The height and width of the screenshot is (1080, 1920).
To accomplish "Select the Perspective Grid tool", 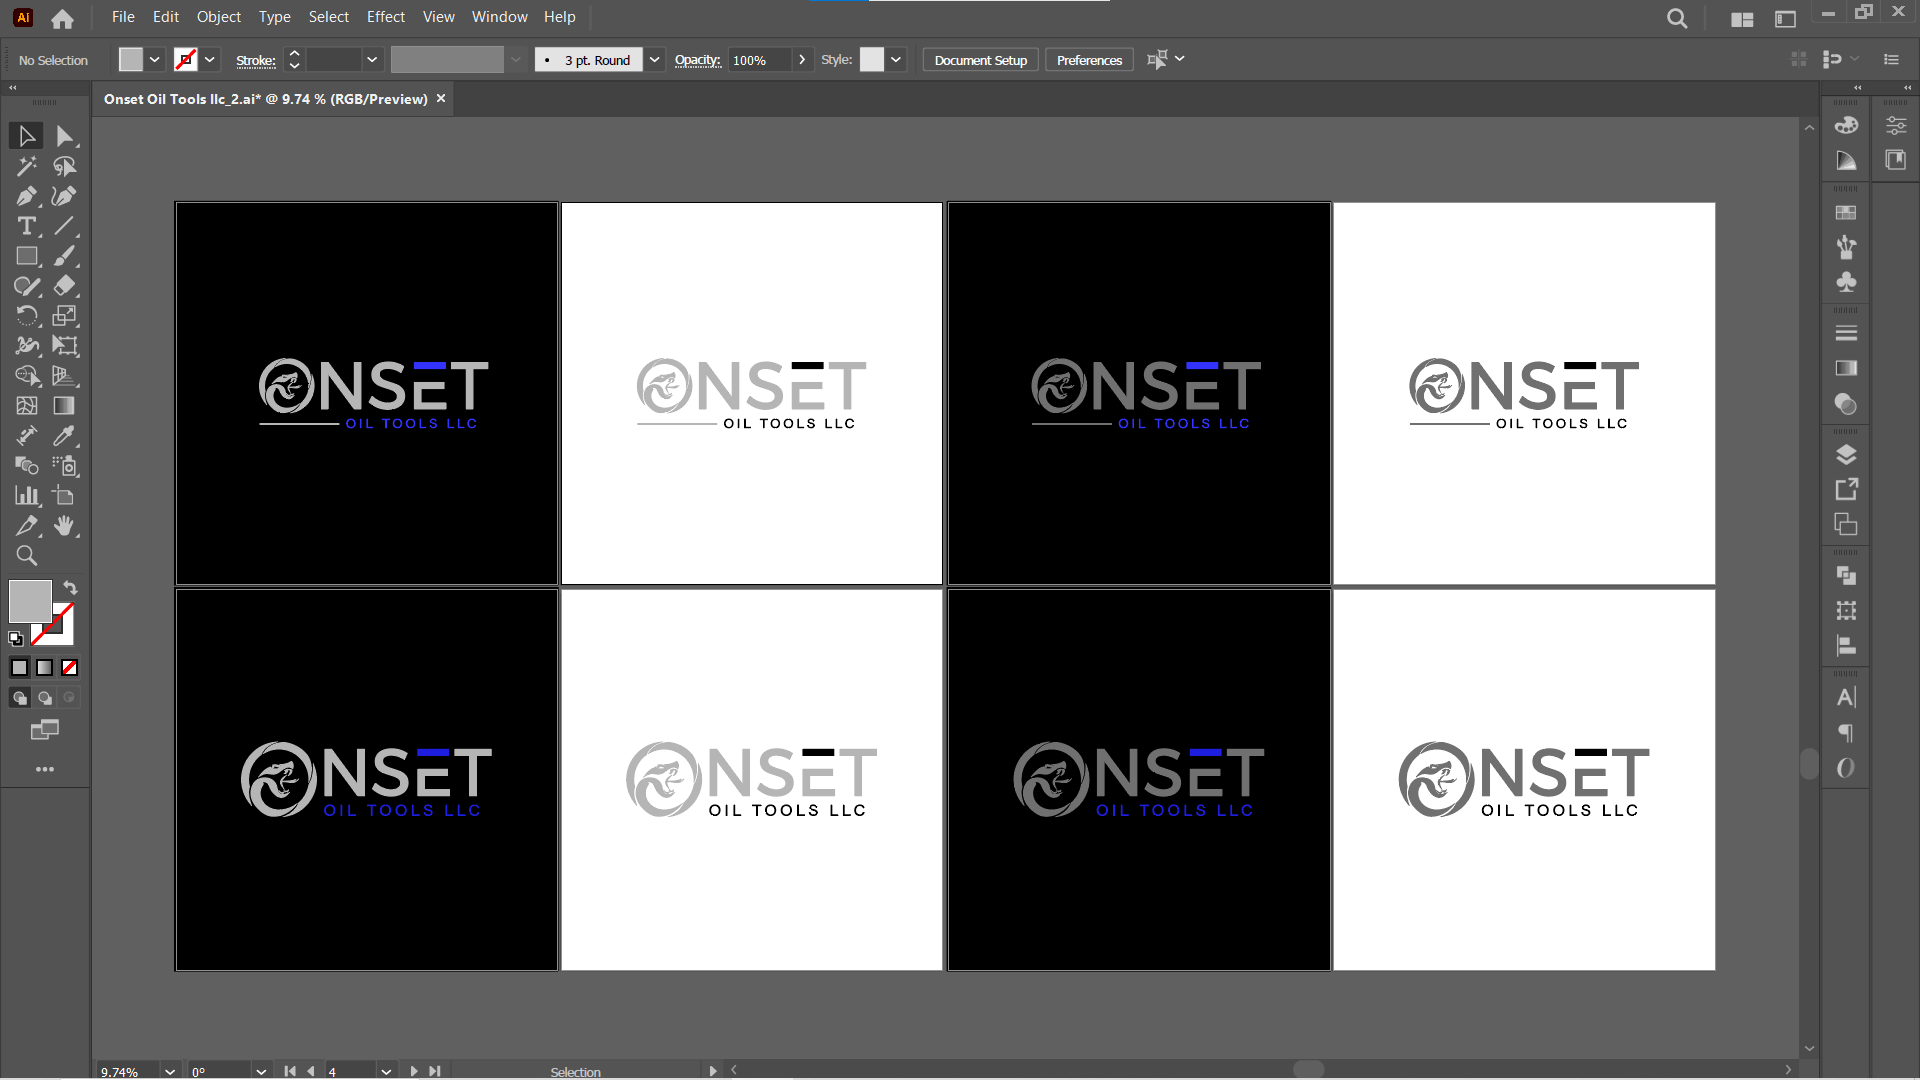I will (65, 376).
